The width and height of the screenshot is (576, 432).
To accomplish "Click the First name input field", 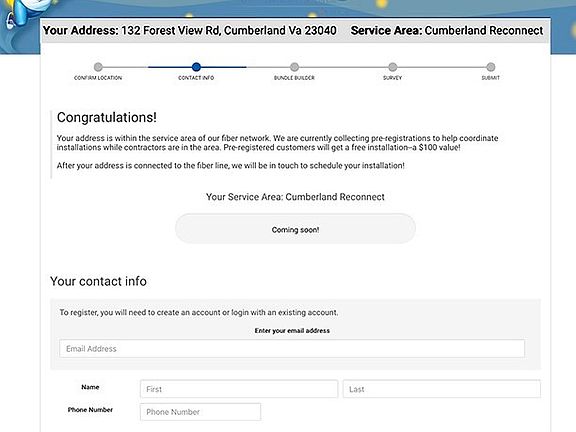I will point(239,389).
